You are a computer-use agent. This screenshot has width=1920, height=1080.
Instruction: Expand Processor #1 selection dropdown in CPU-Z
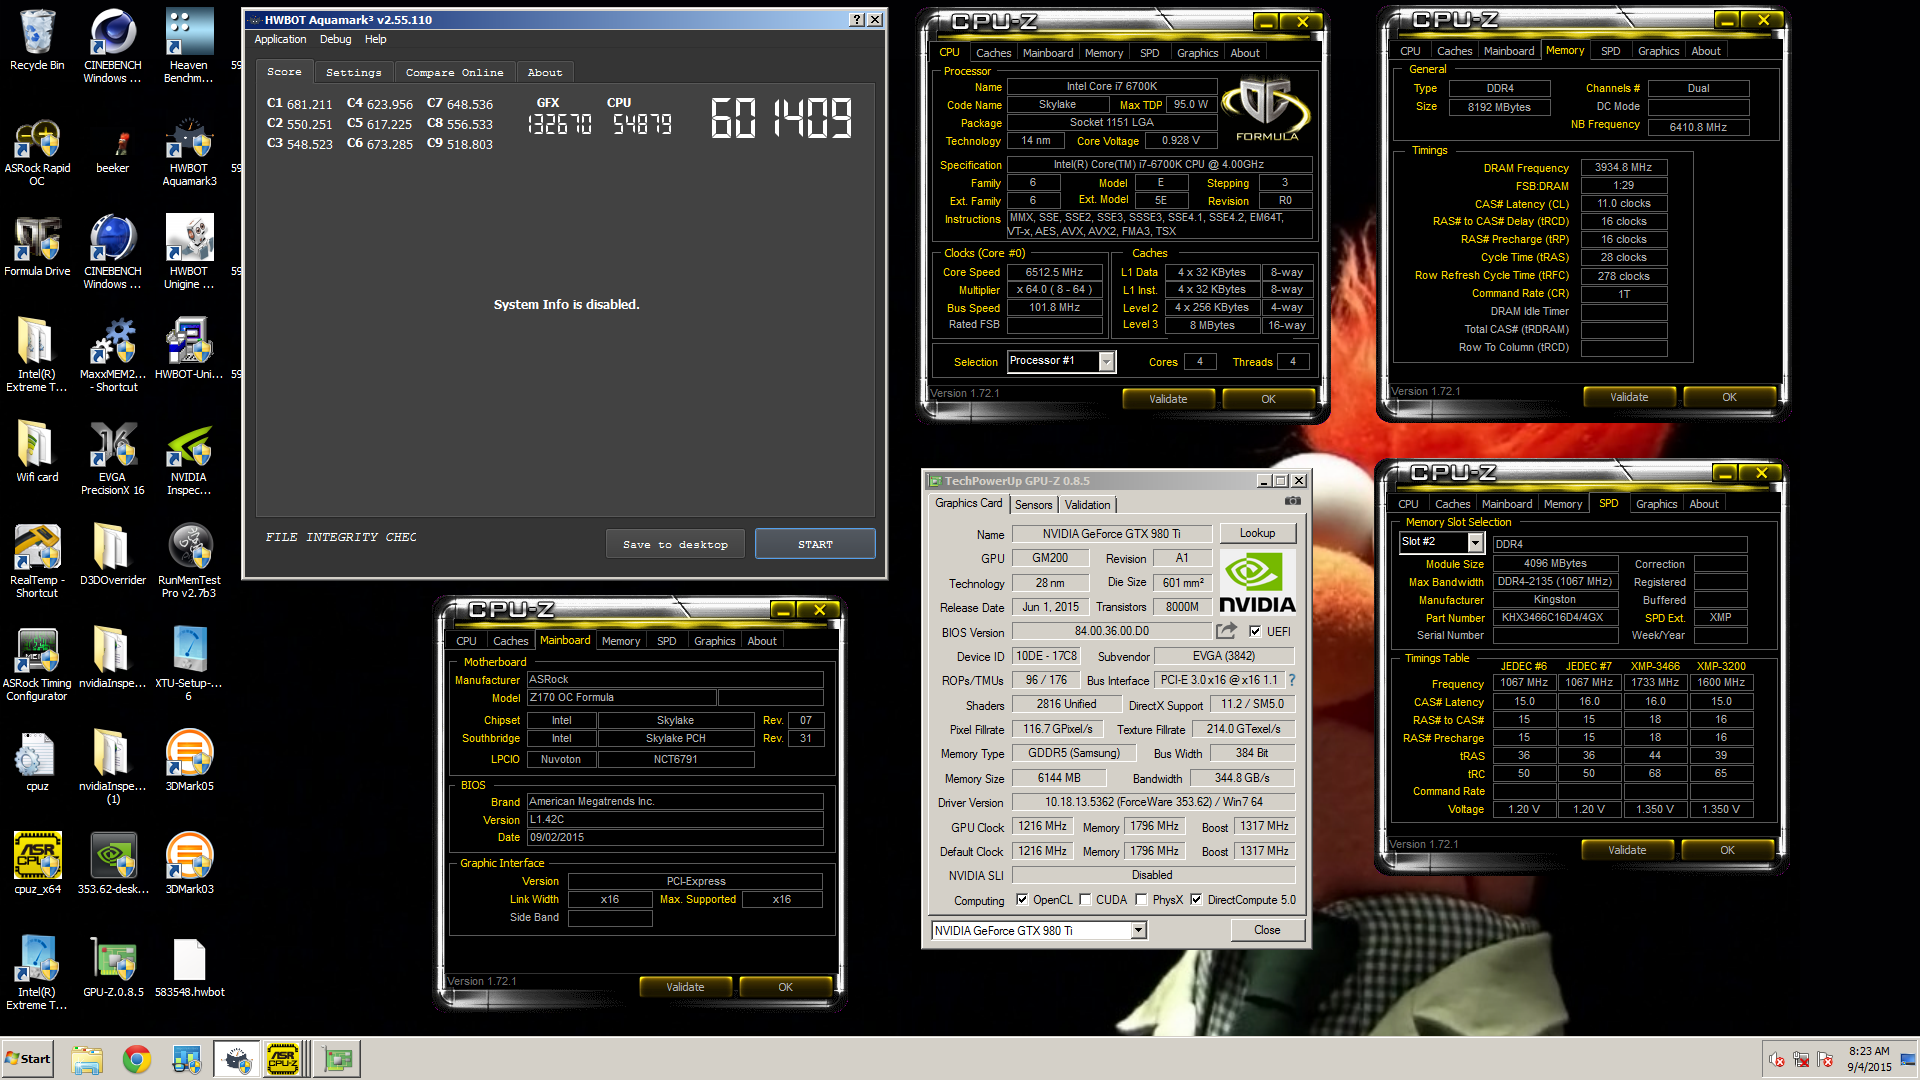click(x=1106, y=362)
